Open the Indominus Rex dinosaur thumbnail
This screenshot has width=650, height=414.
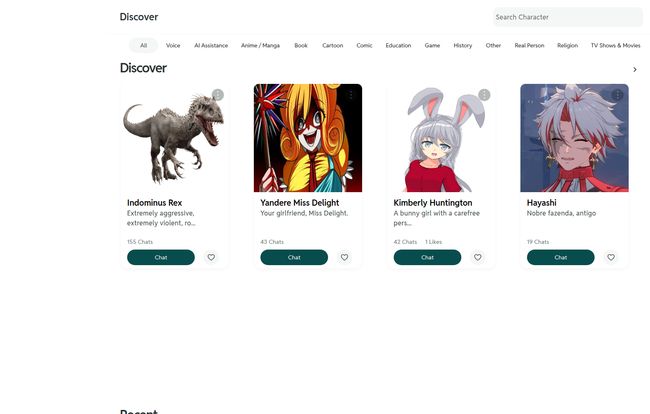[x=174, y=138]
